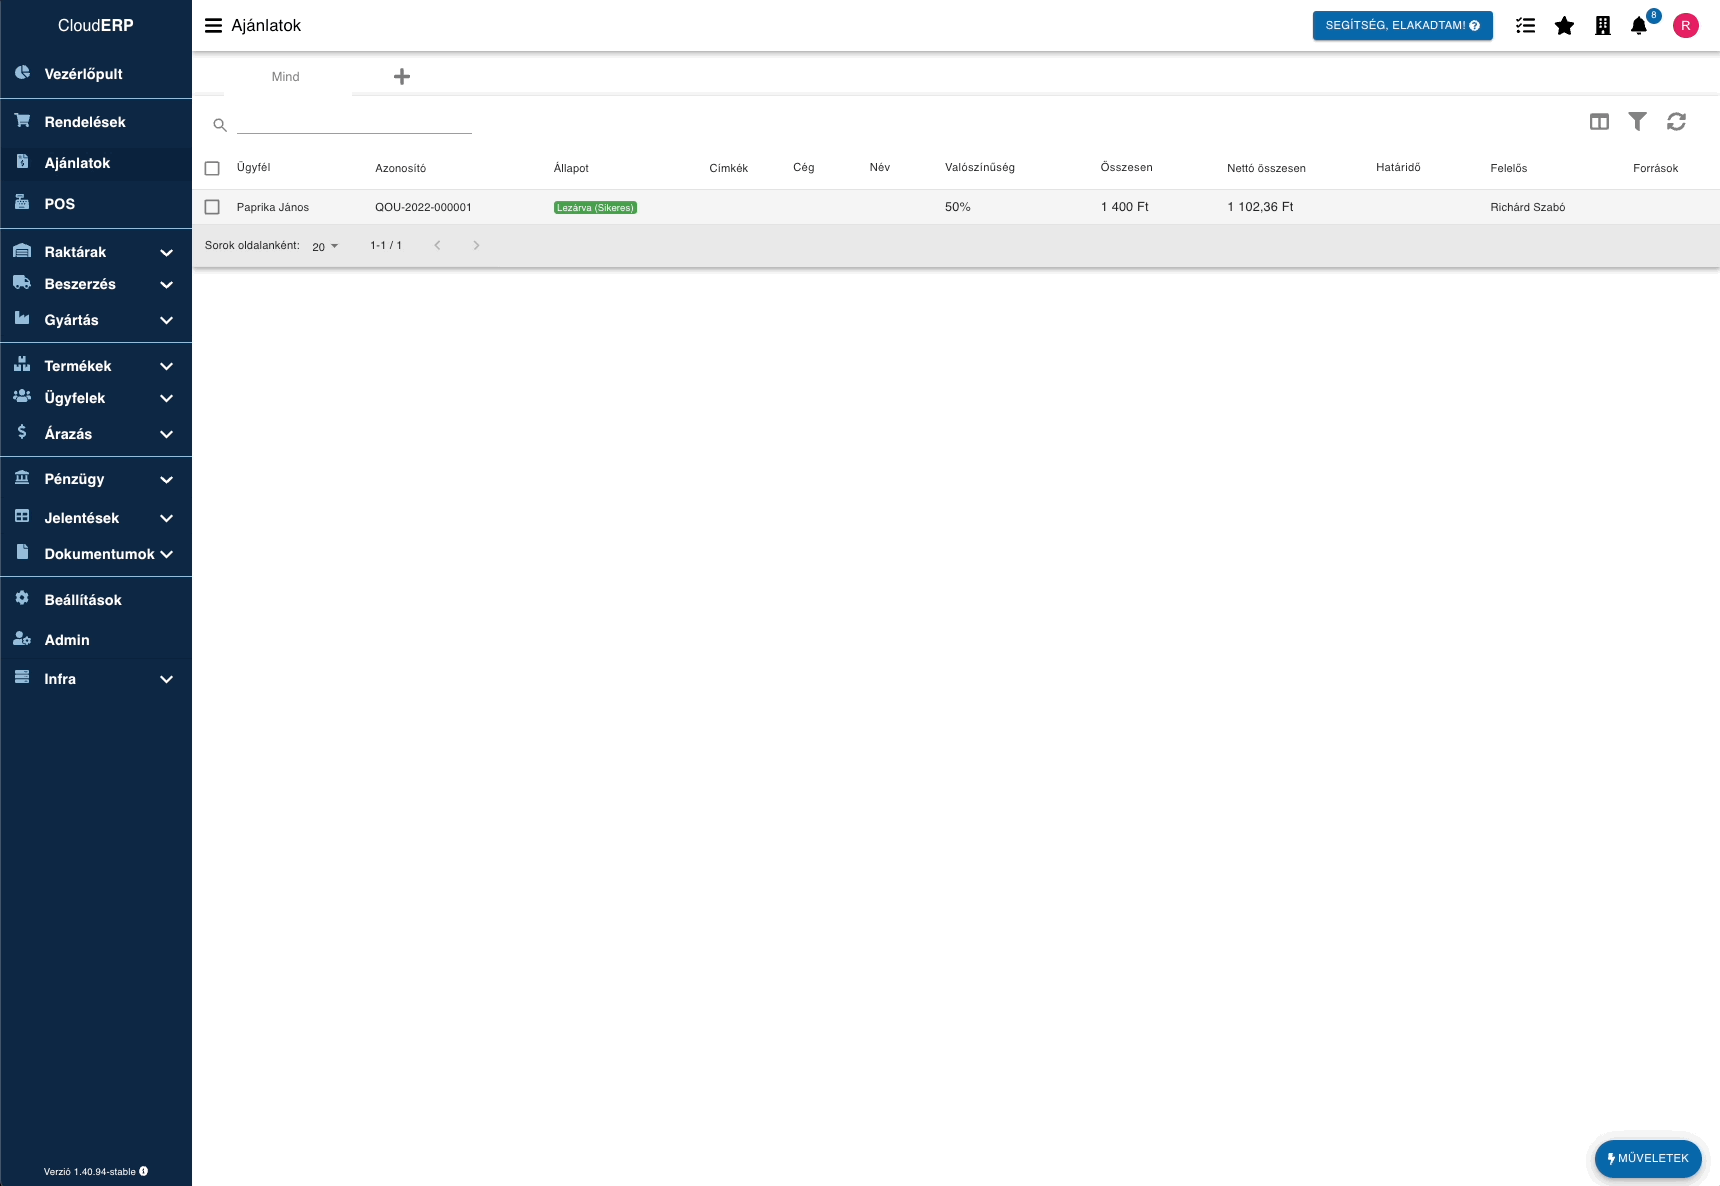Viewport: 1720px width, 1186px height.
Task: Expand the Pénzügy sidebar menu
Action: (96, 479)
